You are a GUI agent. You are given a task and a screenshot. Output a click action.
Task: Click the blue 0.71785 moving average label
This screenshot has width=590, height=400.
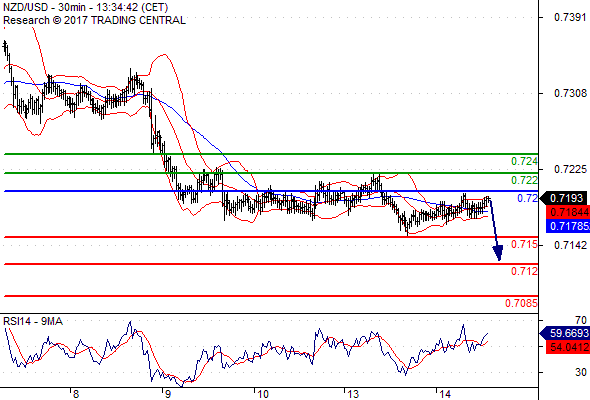(568, 226)
